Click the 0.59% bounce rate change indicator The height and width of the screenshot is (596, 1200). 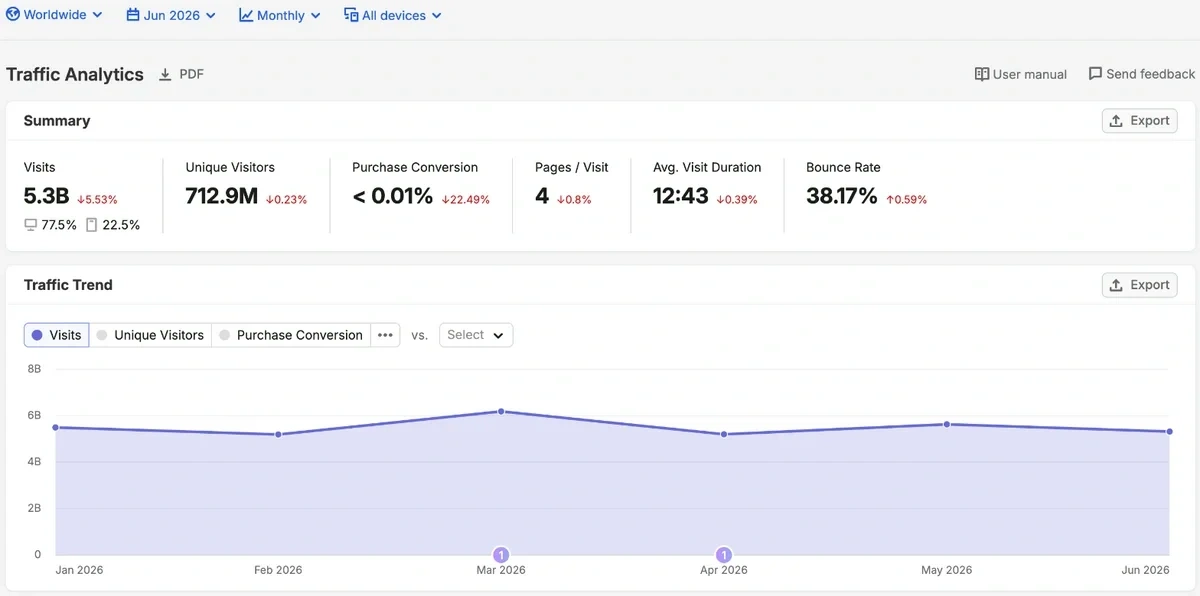[x=907, y=200]
